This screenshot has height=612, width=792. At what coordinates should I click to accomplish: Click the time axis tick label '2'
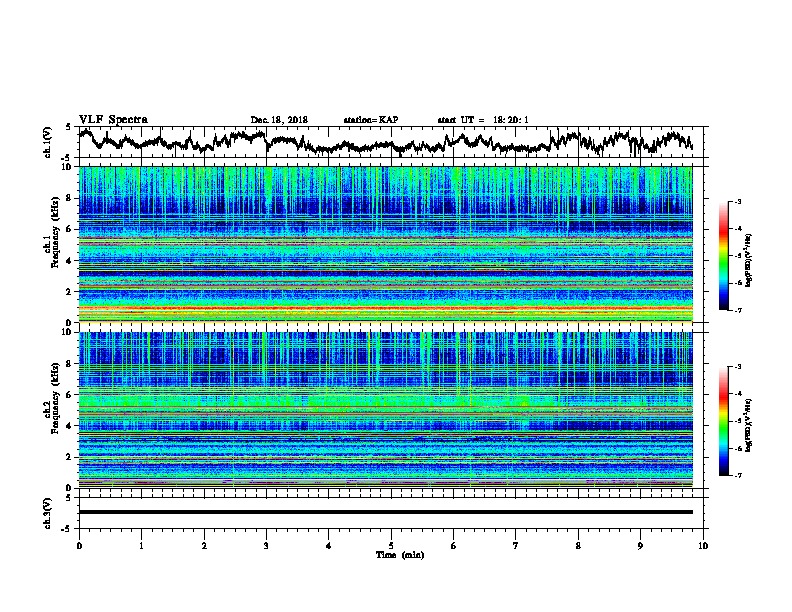[x=204, y=546]
